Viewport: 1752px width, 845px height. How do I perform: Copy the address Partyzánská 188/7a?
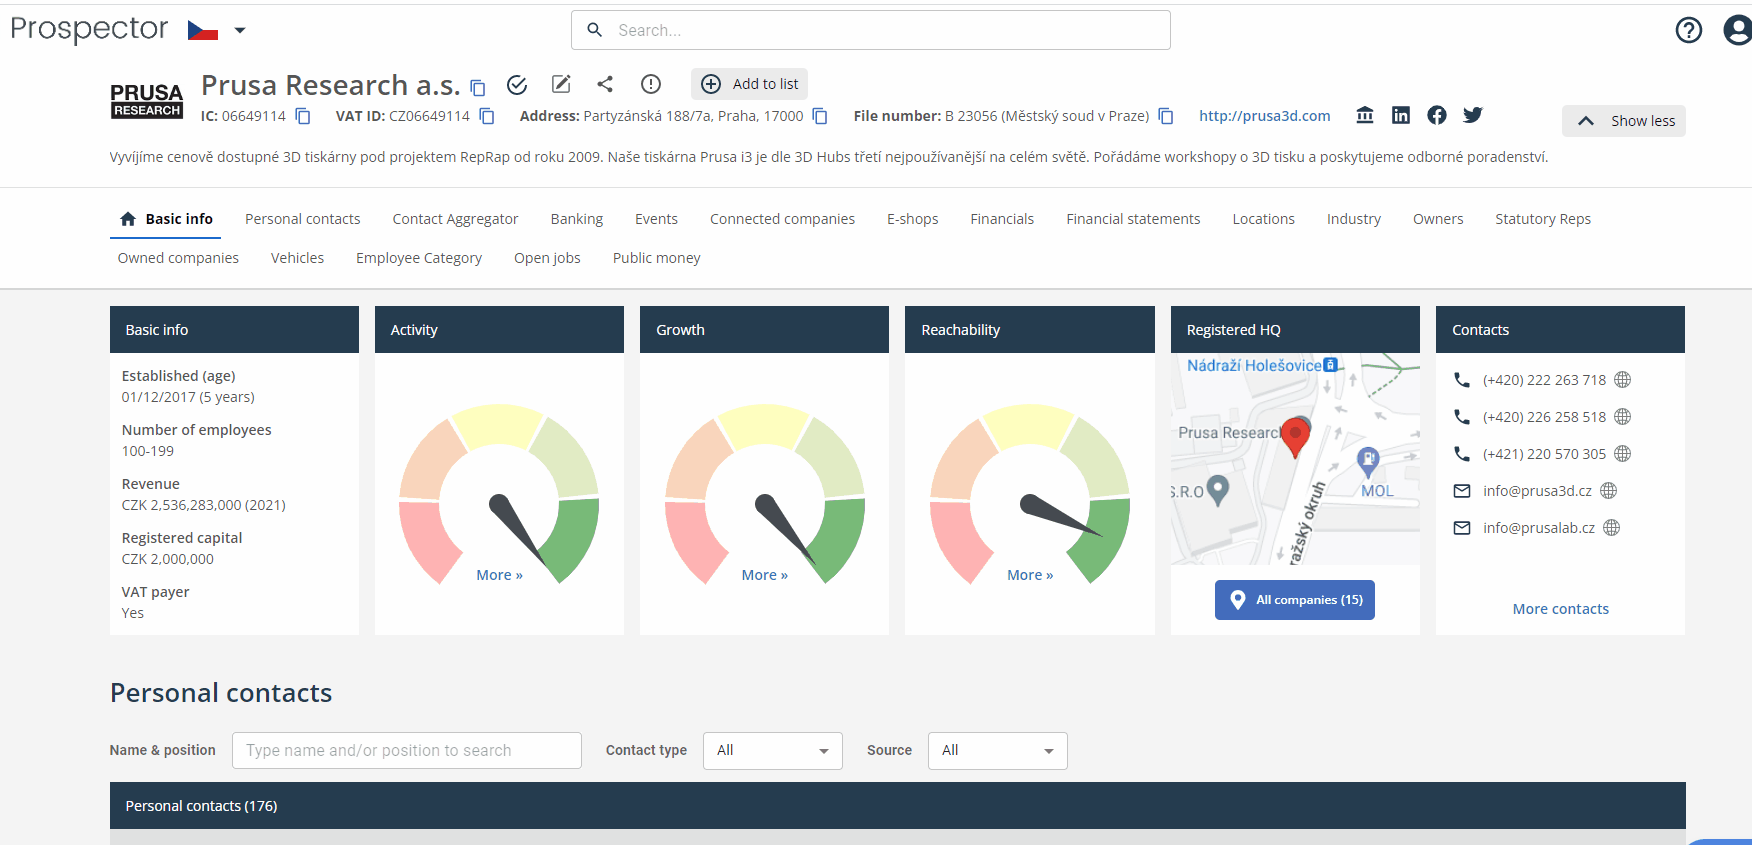point(820,117)
